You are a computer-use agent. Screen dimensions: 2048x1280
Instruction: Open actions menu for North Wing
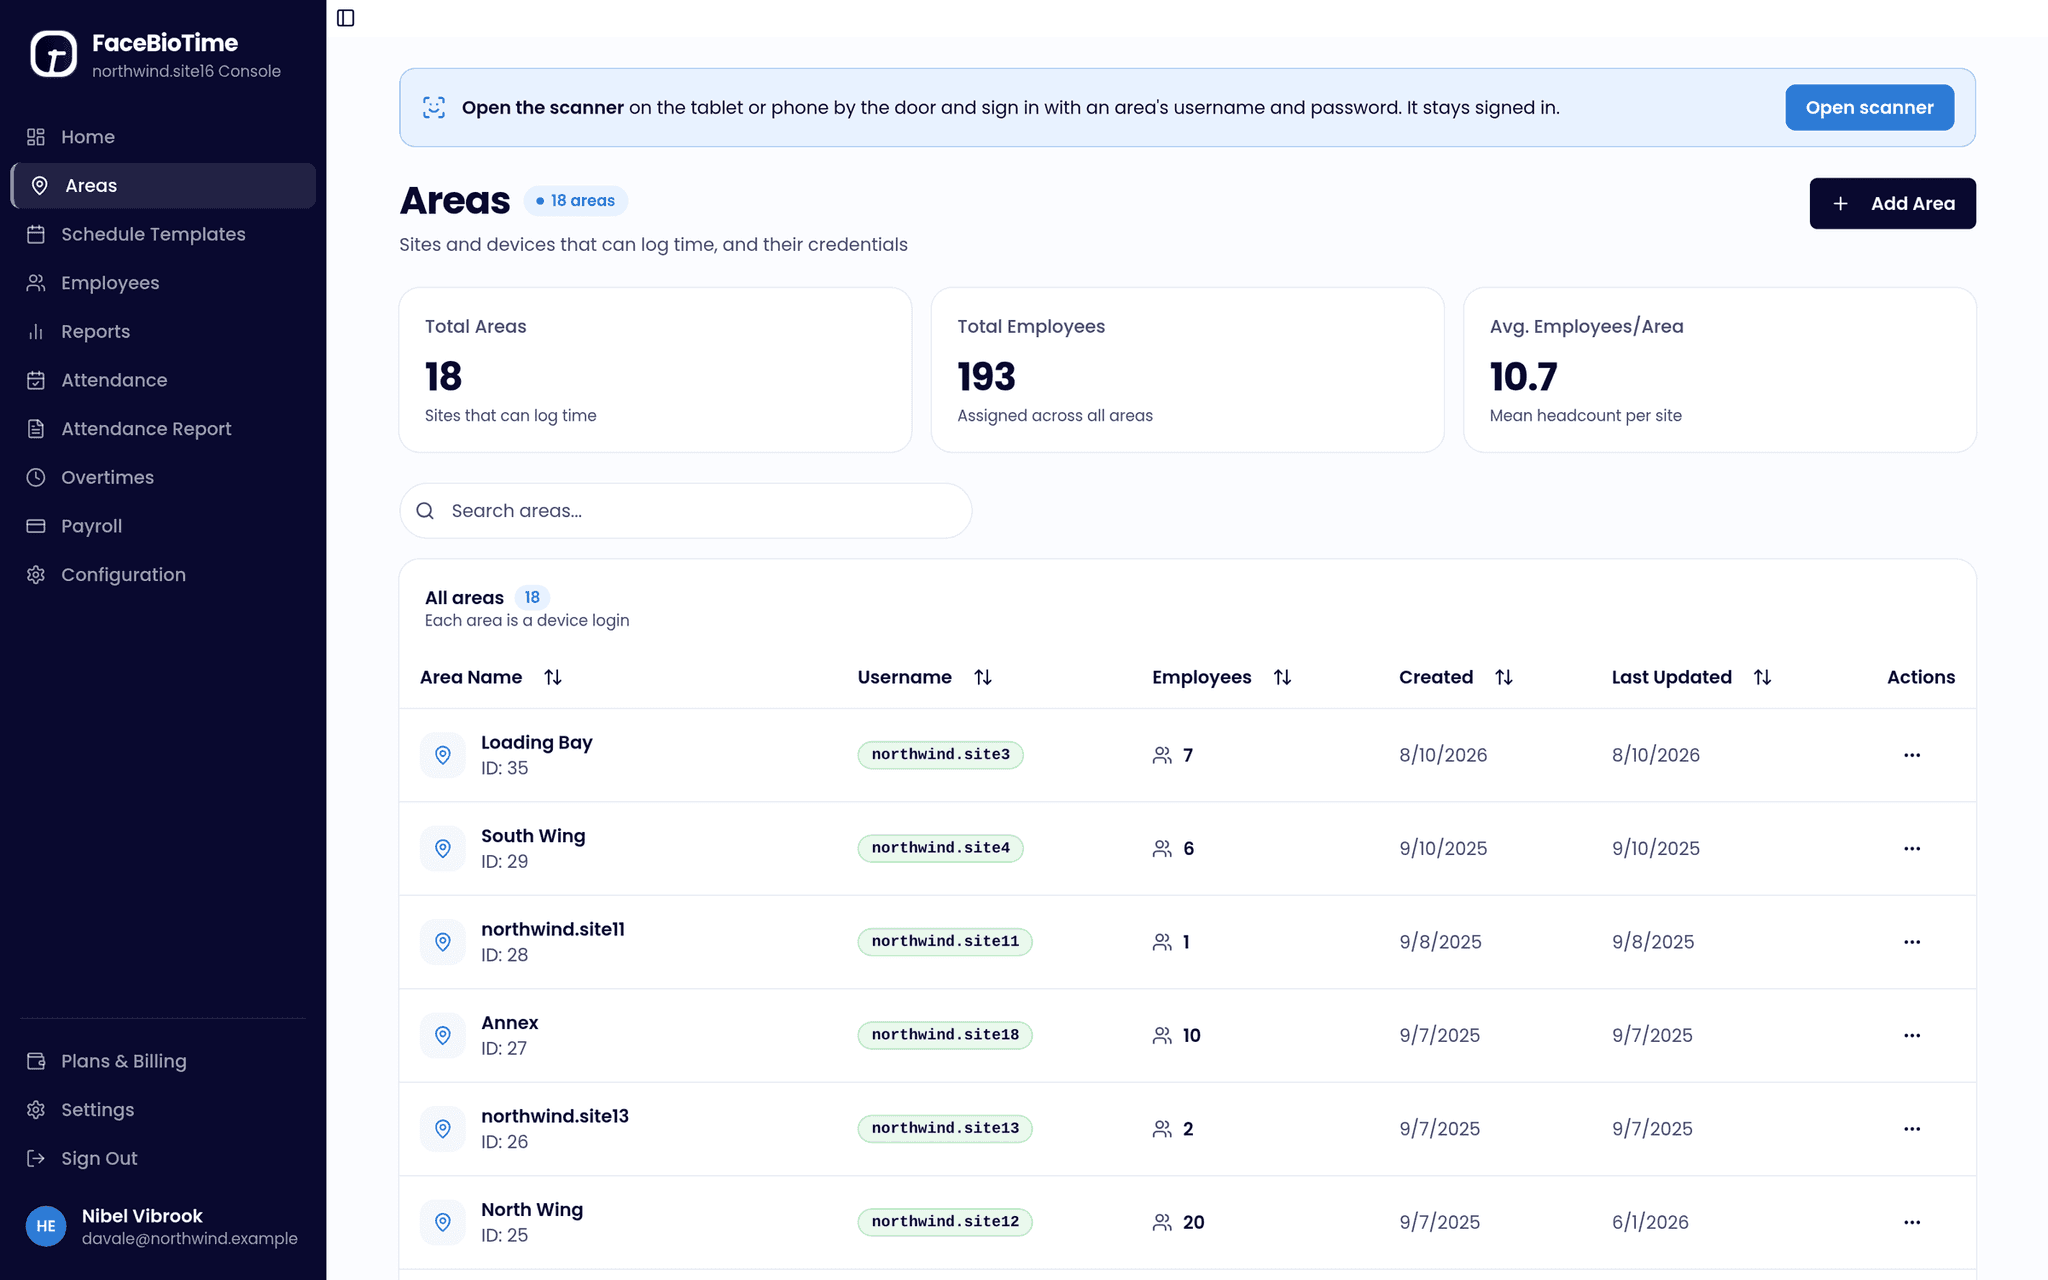coord(1912,1222)
